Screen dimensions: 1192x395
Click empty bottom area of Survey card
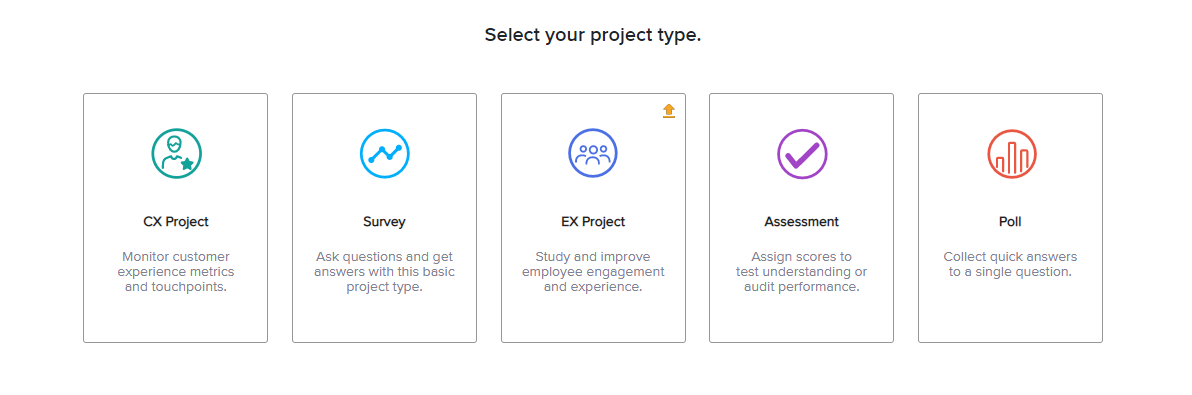(x=385, y=319)
